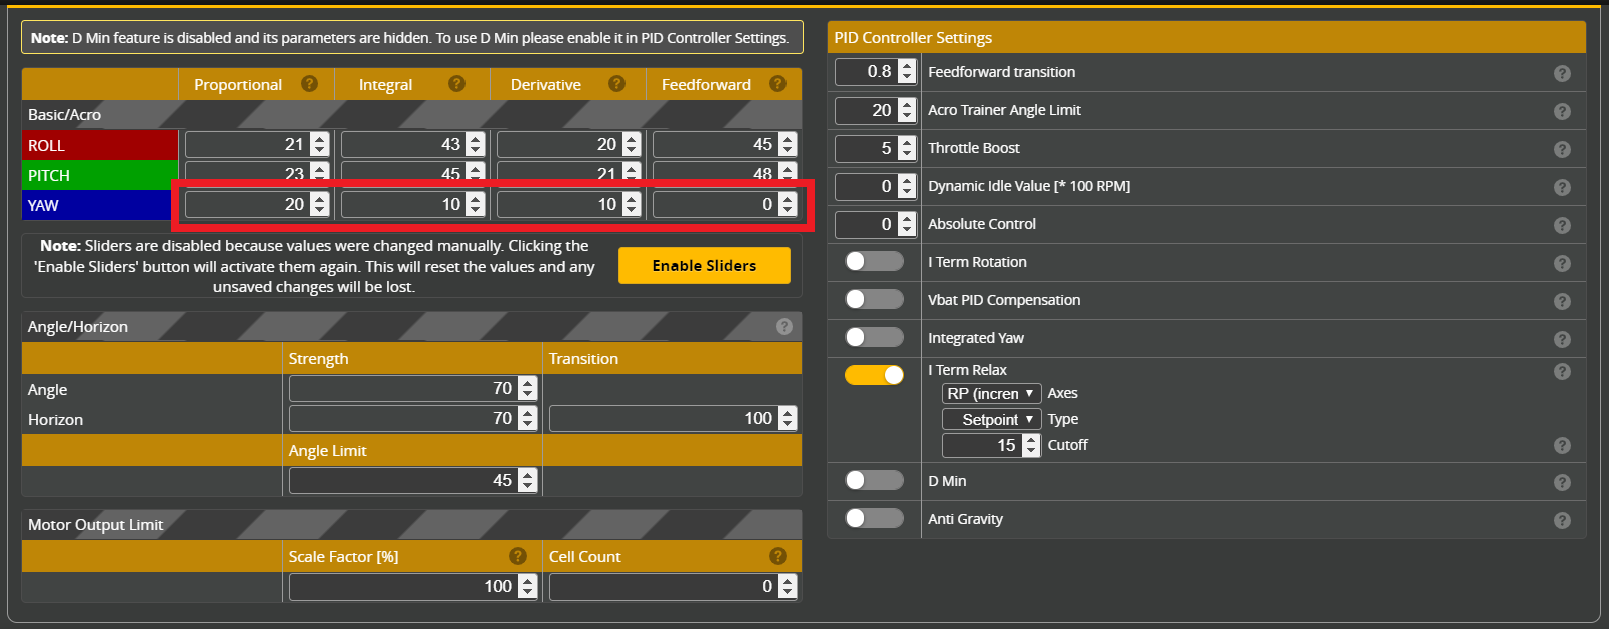This screenshot has width=1609, height=629.
Task: Click help icon next to Proportional header
Action: [x=310, y=84]
